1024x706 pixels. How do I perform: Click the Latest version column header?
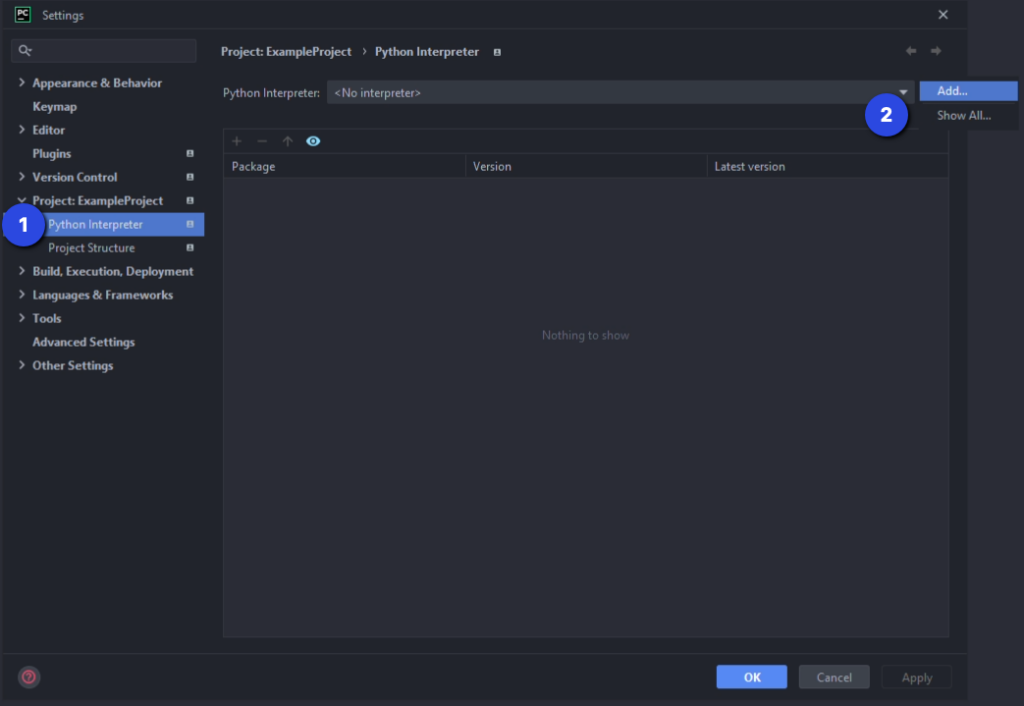point(827,167)
